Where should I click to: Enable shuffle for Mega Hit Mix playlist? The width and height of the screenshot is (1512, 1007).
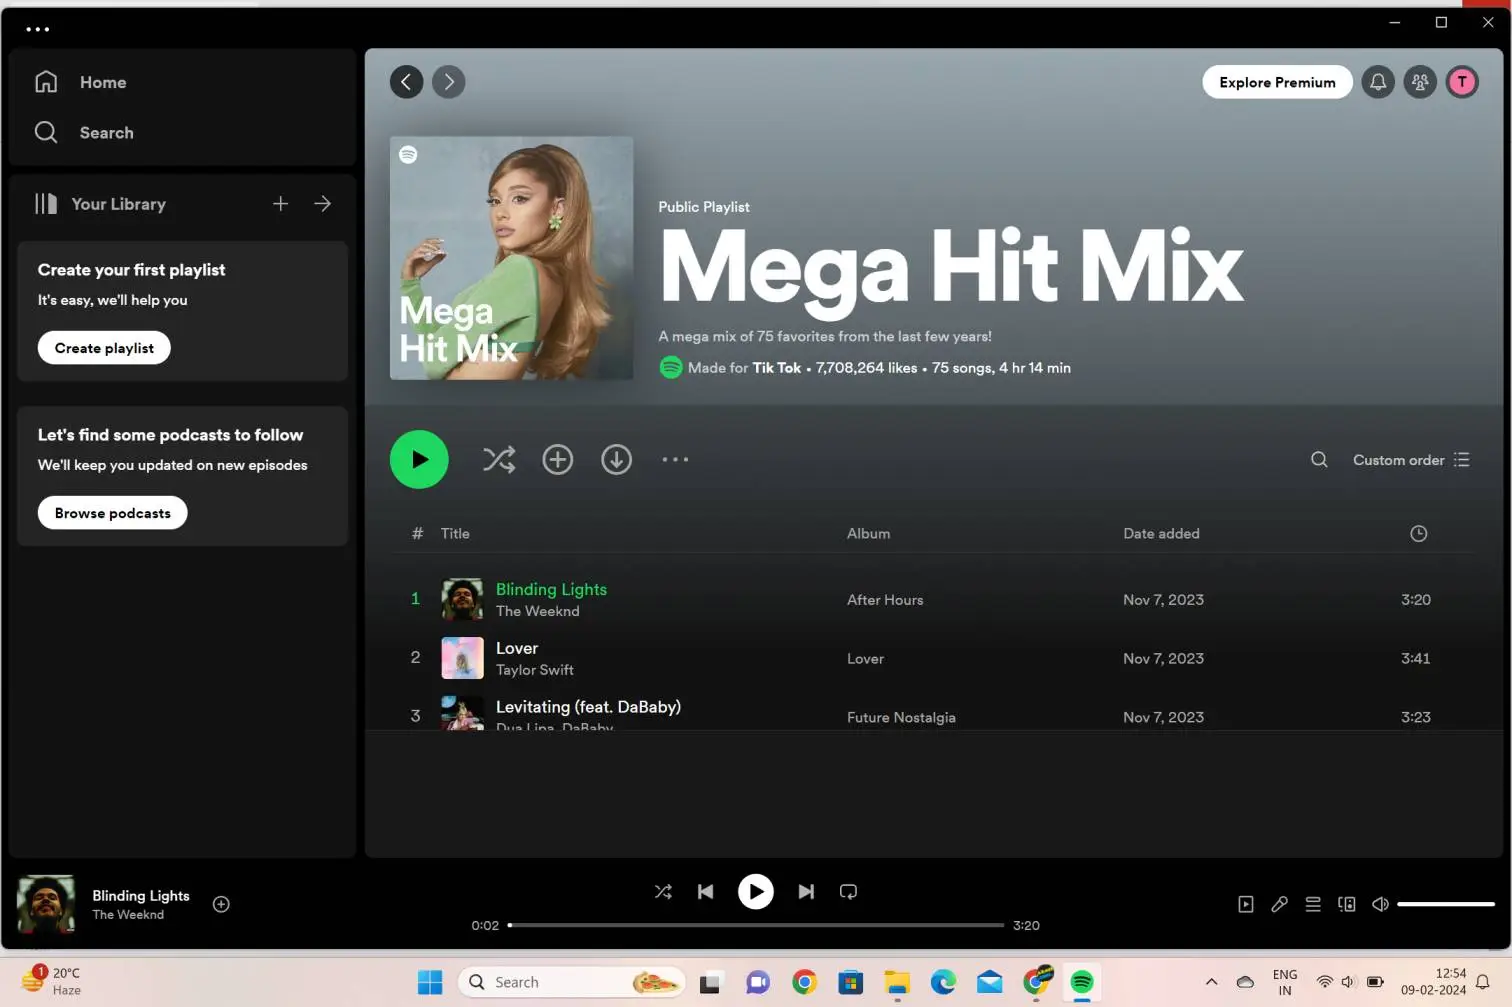pyautogui.click(x=499, y=460)
